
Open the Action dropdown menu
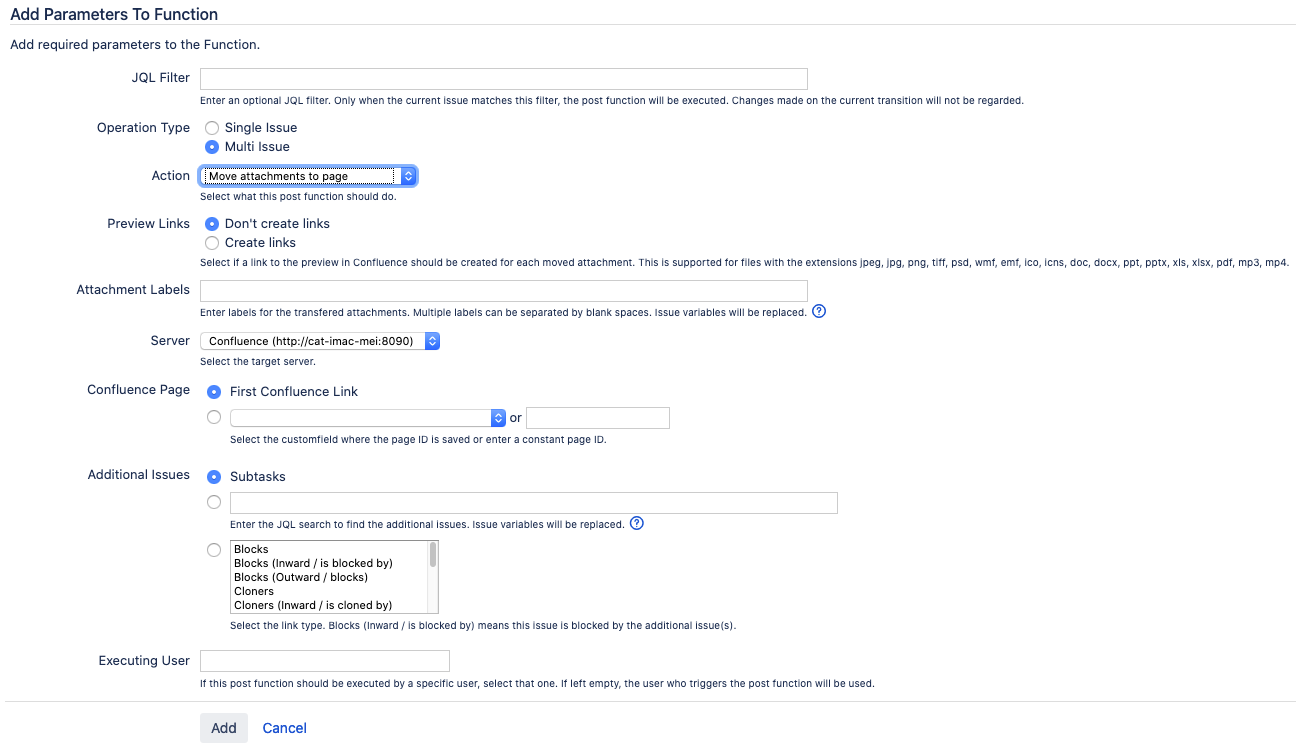[308, 176]
